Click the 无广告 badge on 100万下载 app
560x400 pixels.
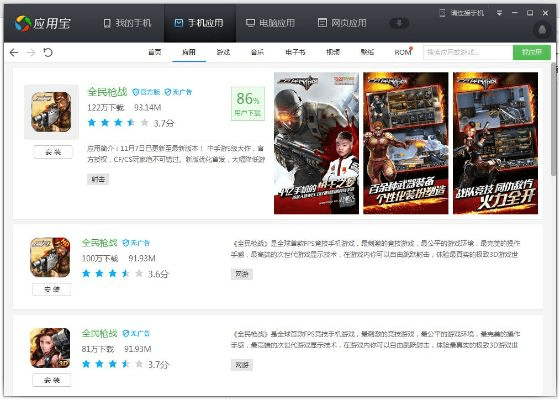(136, 243)
